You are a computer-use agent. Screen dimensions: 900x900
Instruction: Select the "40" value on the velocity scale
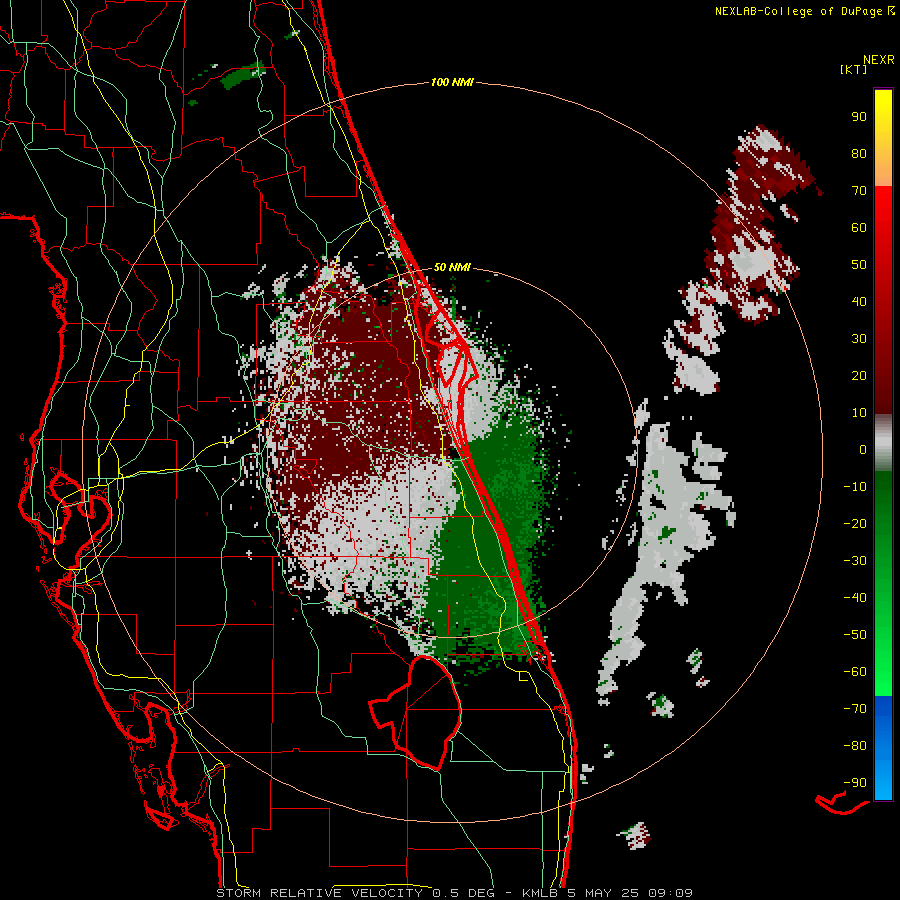pyautogui.click(x=859, y=302)
